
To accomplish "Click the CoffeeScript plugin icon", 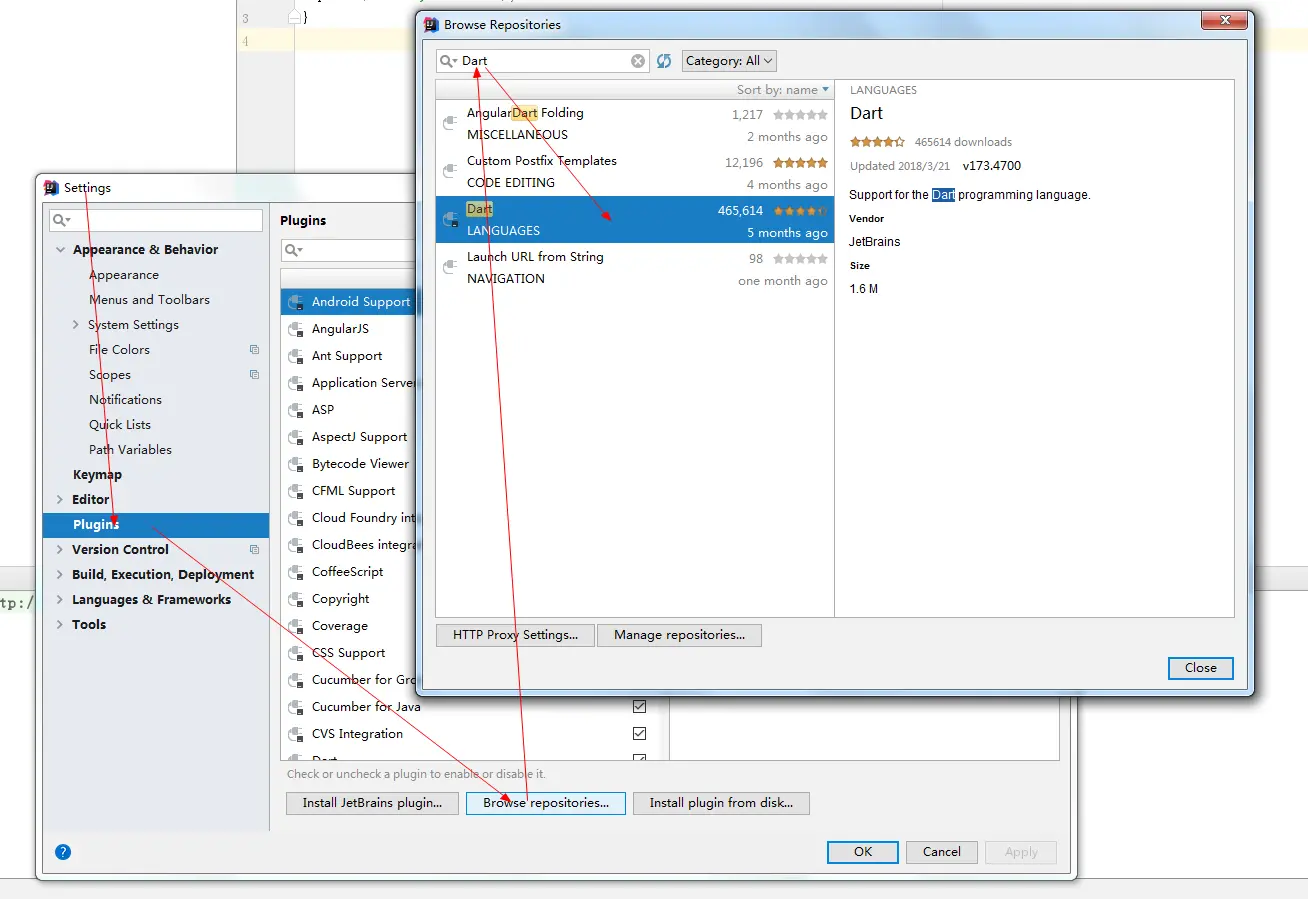I will point(295,572).
